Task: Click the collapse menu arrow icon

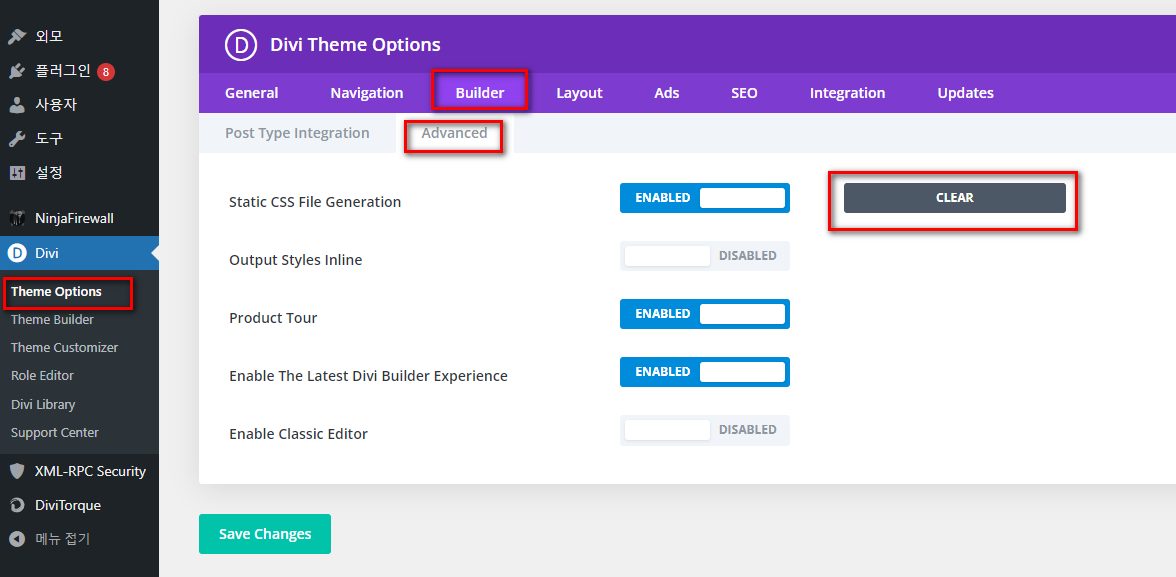Action: (x=17, y=539)
